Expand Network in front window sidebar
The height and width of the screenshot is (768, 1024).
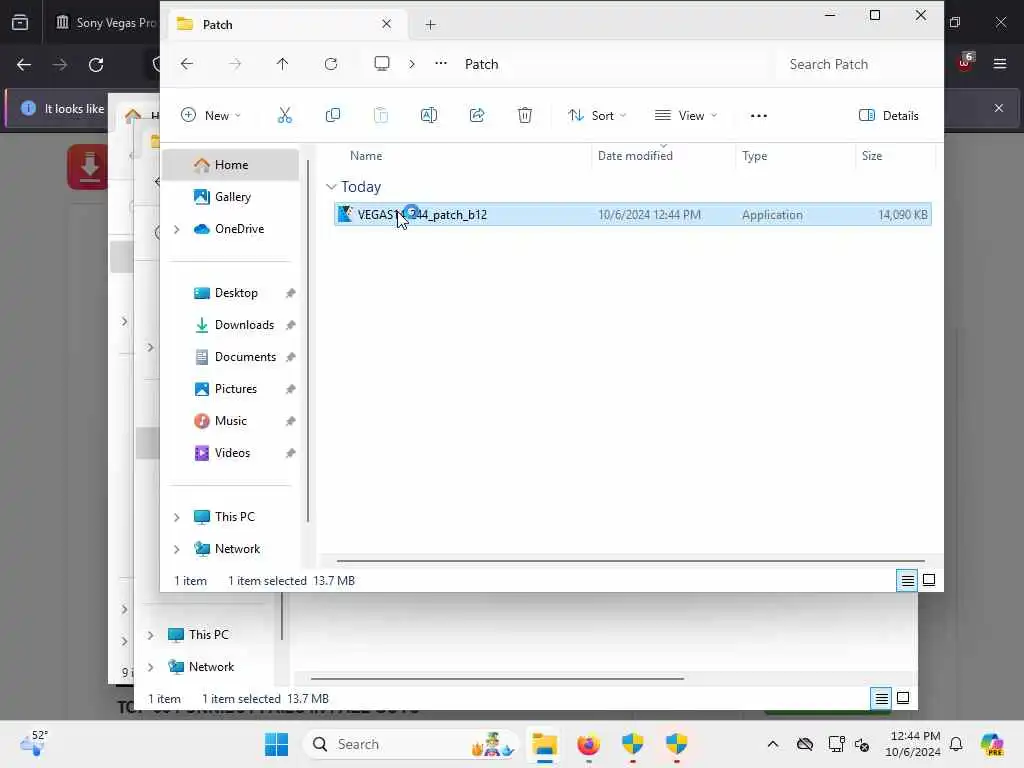(176, 549)
